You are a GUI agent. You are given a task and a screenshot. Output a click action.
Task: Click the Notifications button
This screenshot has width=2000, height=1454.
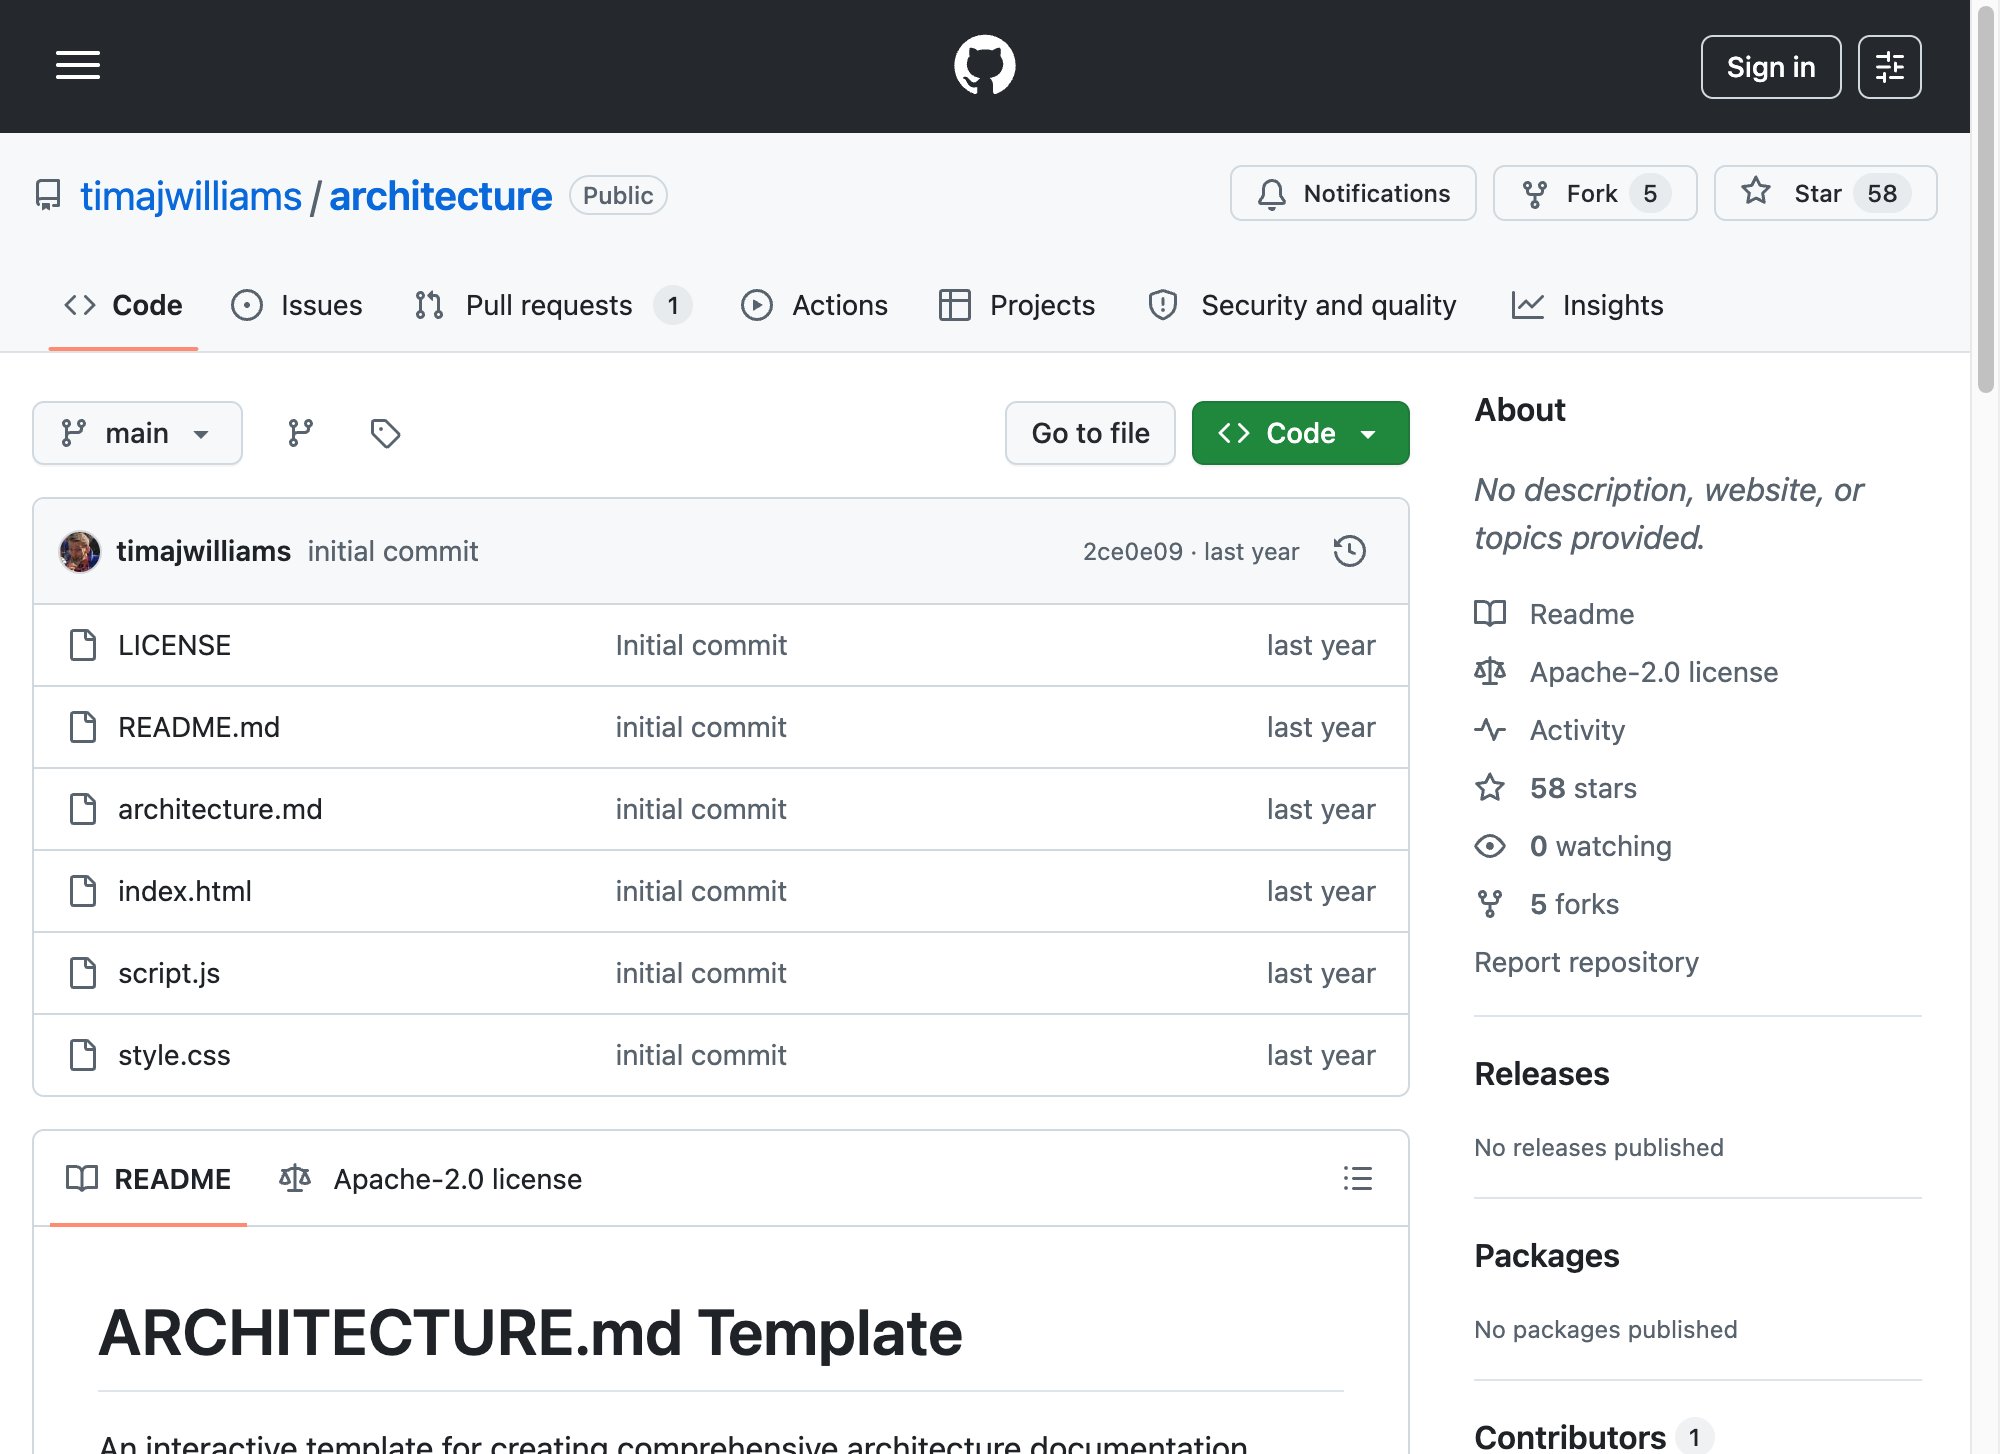pos(1353,193)
